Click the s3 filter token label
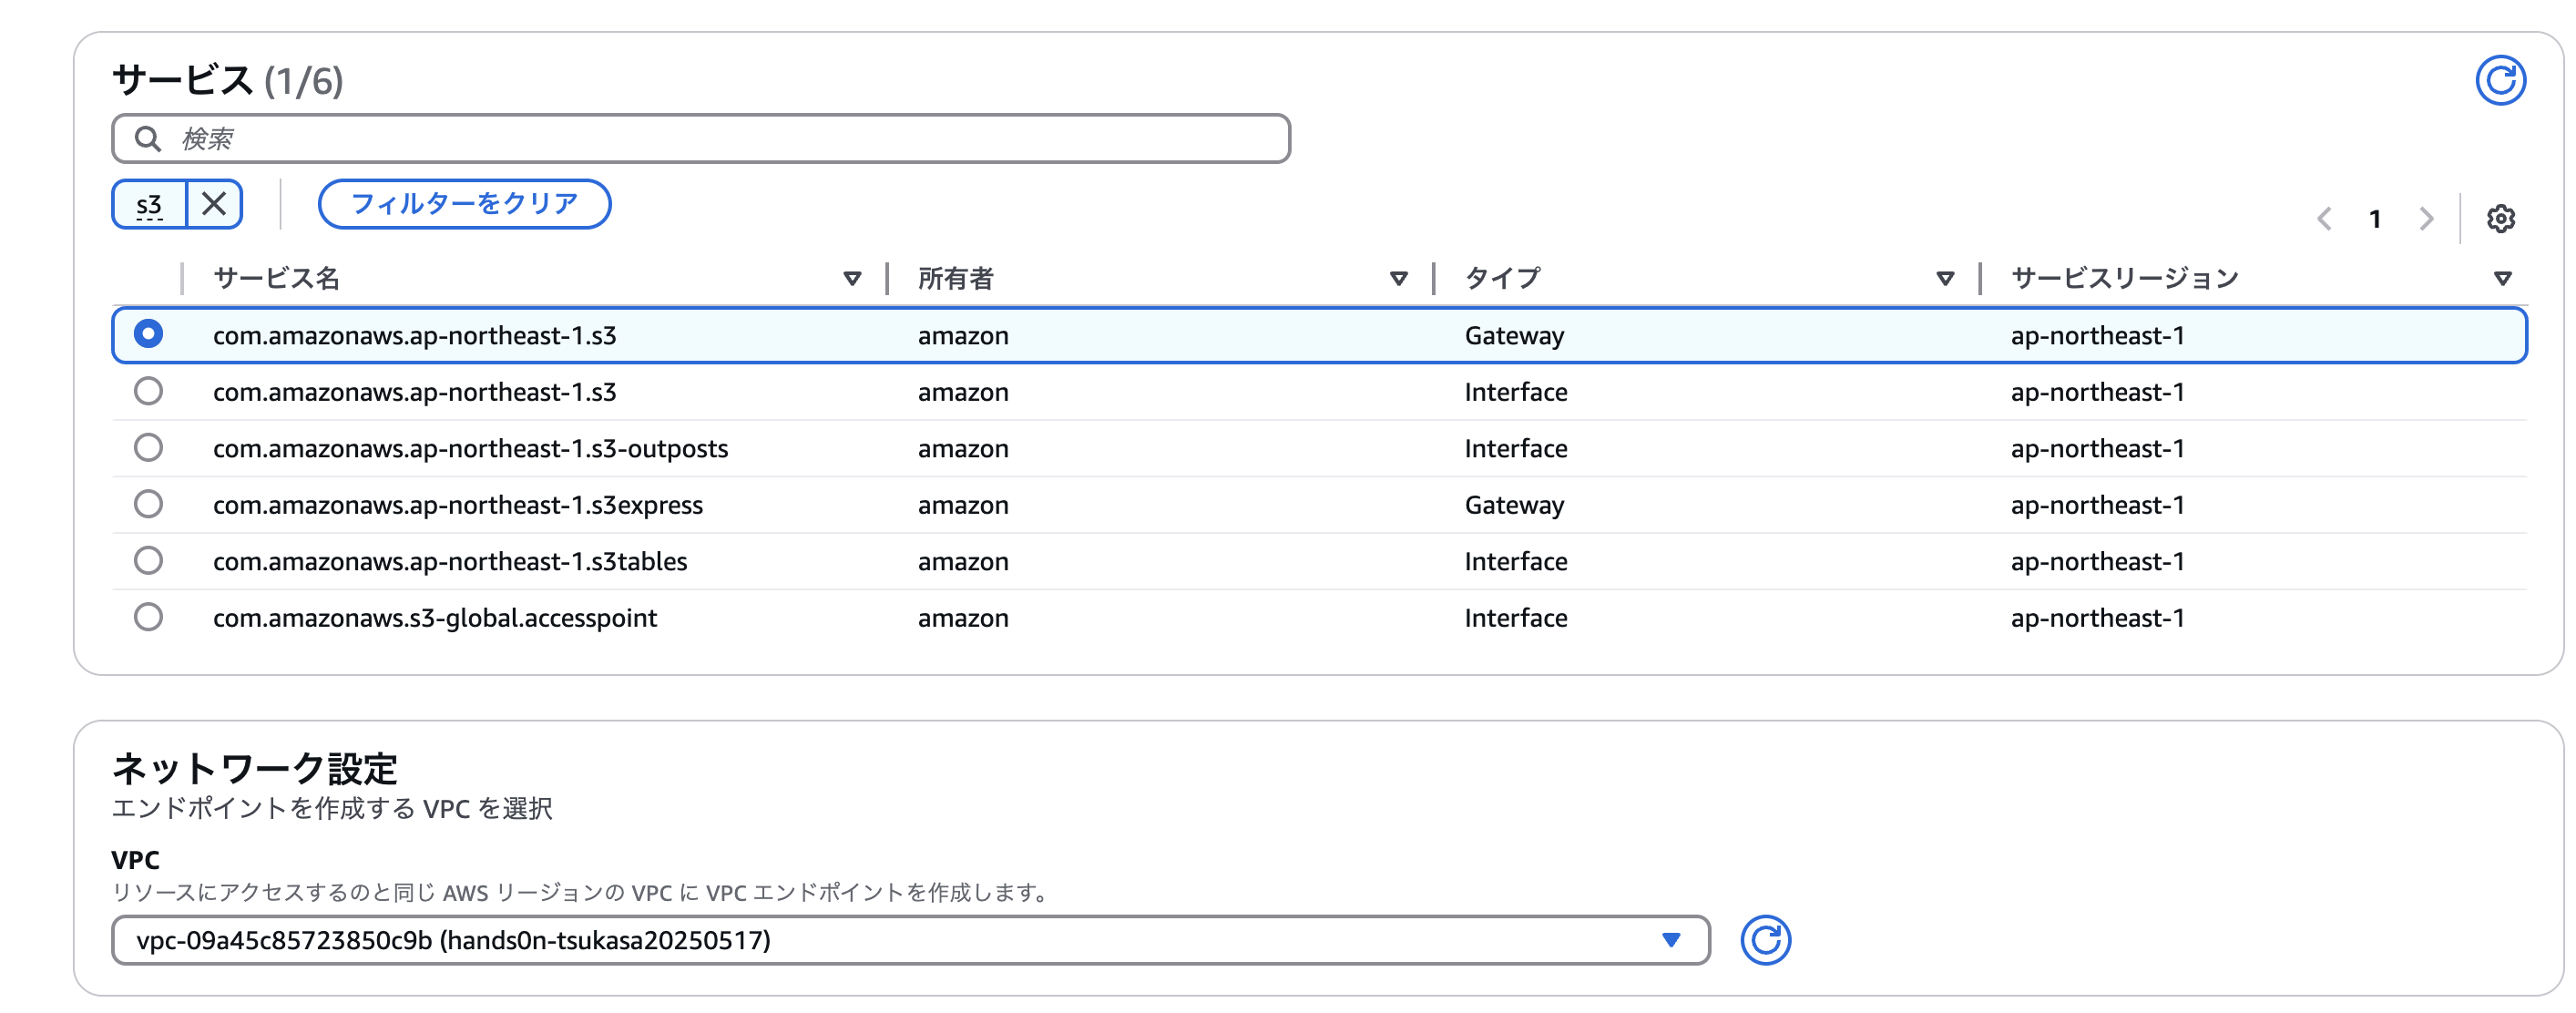Viewport: 2576px width, 1013px height. [149, 205]
